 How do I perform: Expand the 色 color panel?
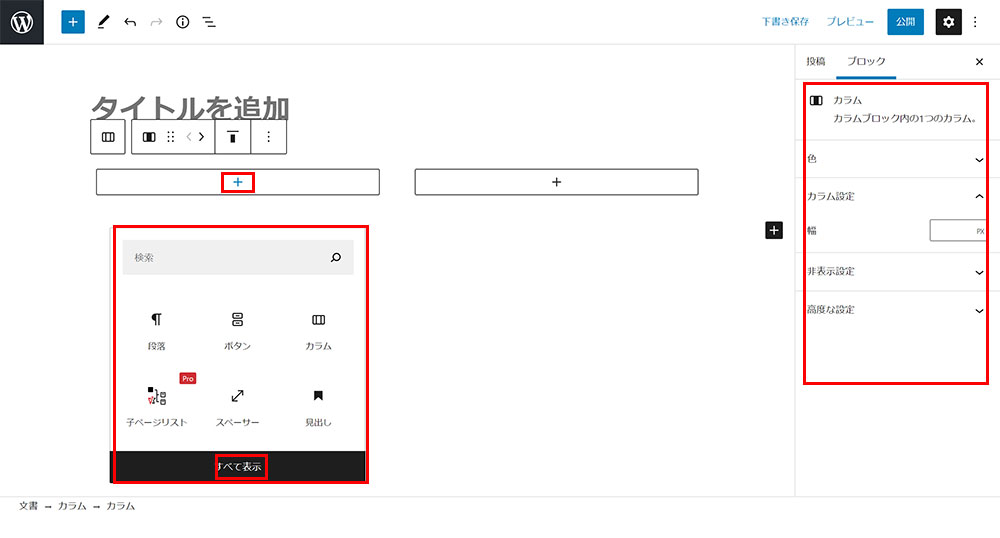pos(895,159)
